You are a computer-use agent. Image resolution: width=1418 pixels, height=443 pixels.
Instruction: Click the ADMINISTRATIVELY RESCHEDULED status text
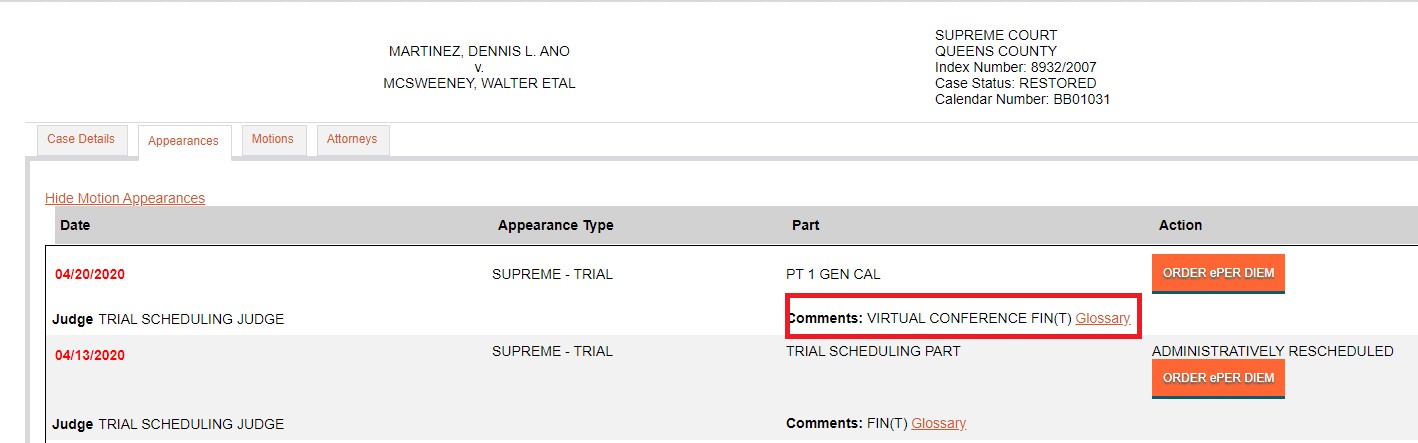[x=1272, y=351]
